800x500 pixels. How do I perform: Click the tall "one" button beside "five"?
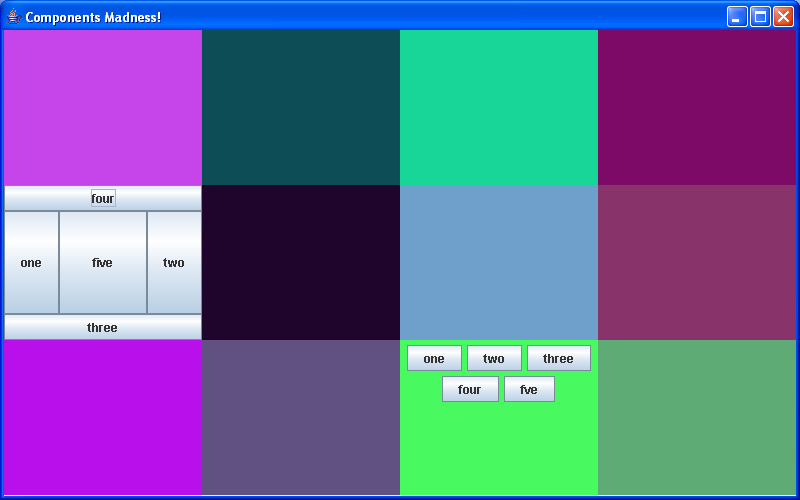[32, 262]
